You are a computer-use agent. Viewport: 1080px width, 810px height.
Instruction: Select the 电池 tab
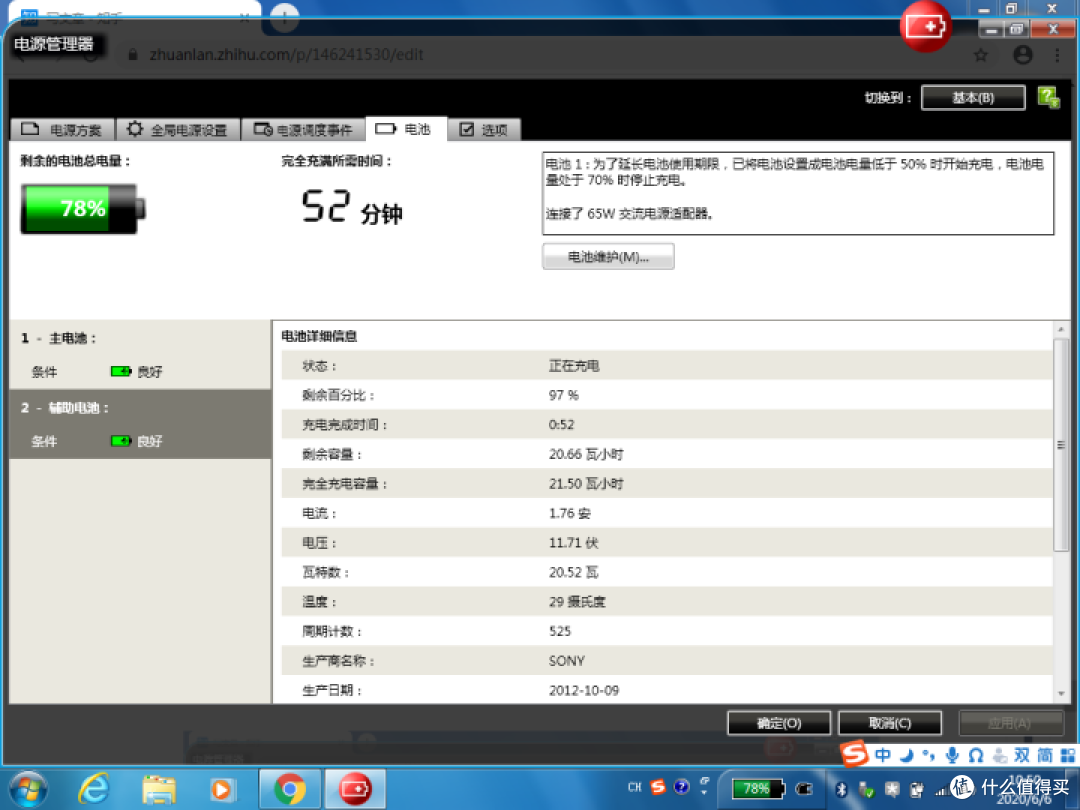point(406,129)
